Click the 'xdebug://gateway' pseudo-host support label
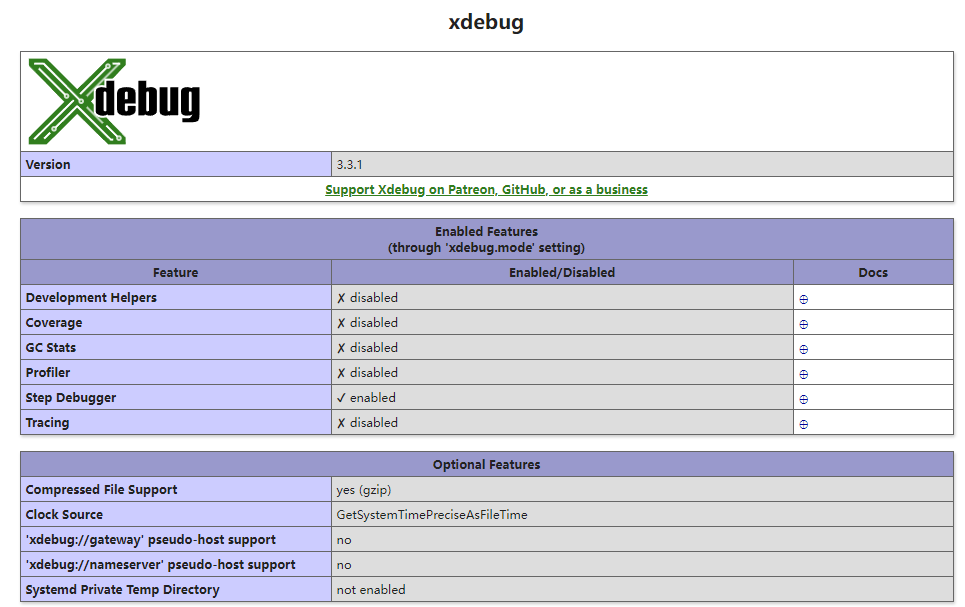This screenshot has height=607, width=965. point(150,539)
